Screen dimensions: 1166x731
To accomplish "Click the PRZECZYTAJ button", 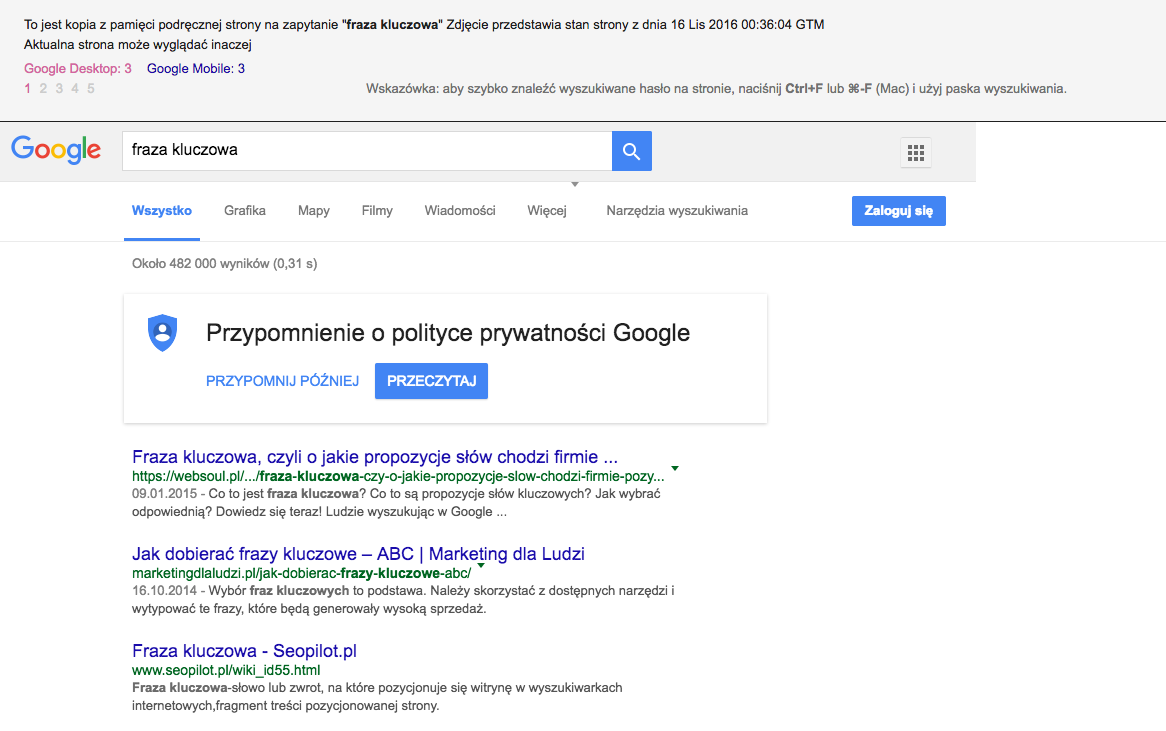I will pos(431,381).
